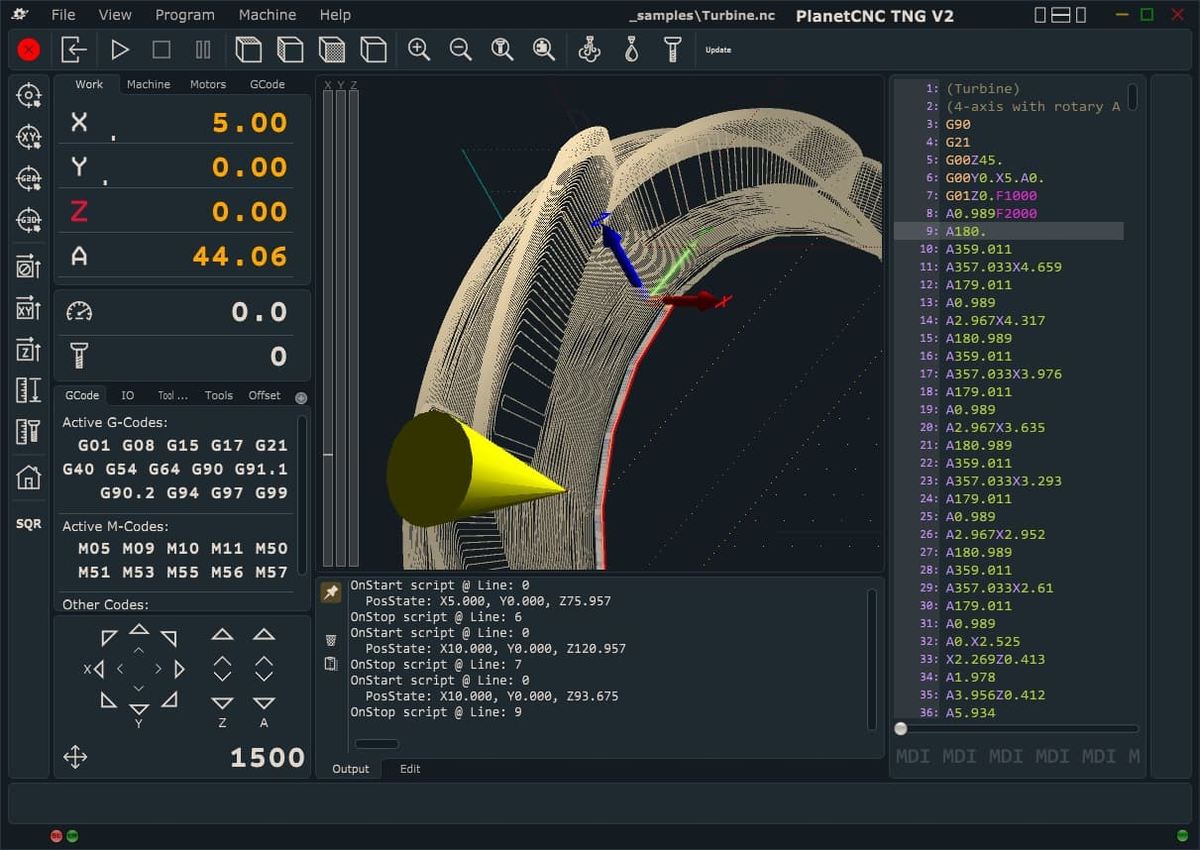
Task: Click the PlanetCNC gear logo icon
Action: coord(19,14)
